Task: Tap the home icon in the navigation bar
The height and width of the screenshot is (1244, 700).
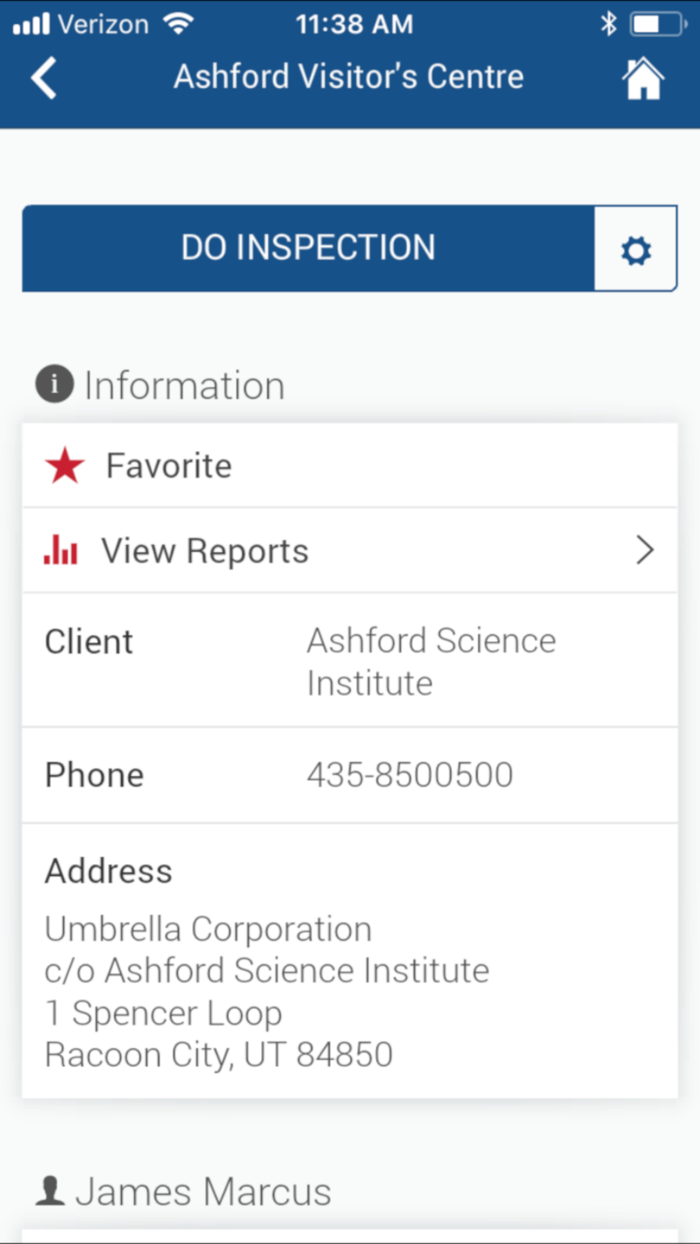Action: 645,77
